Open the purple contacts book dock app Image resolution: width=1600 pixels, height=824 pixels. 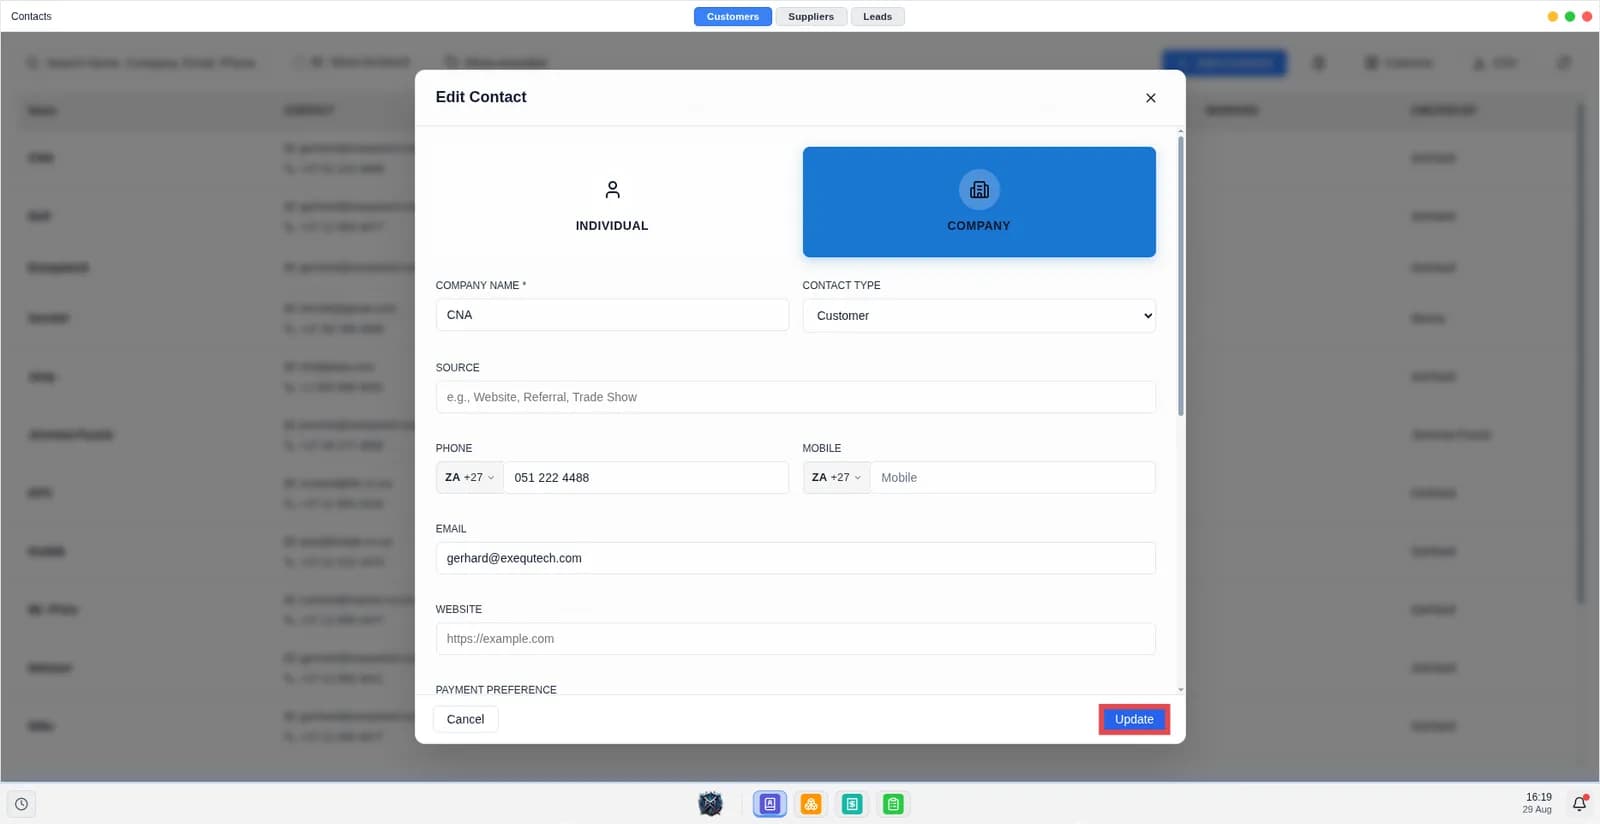[x=769, y=804]
